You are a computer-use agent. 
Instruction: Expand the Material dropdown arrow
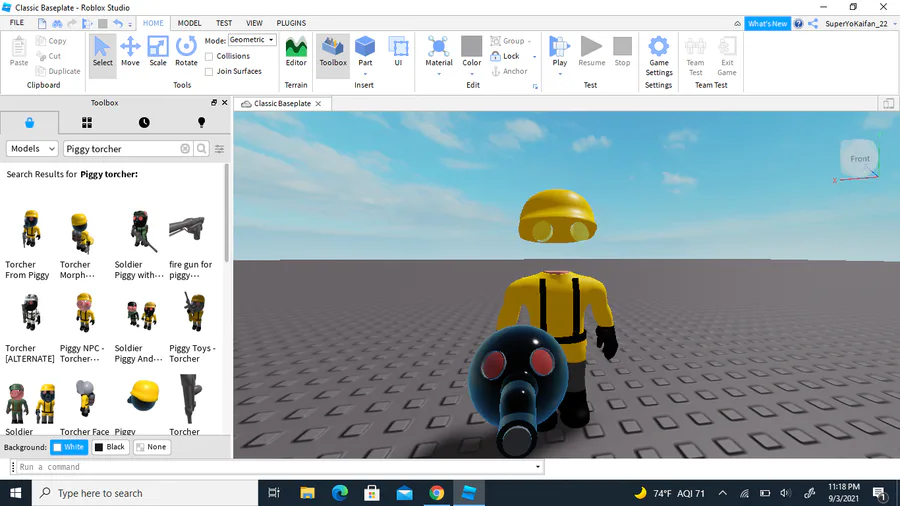click(x=439, y=74)
